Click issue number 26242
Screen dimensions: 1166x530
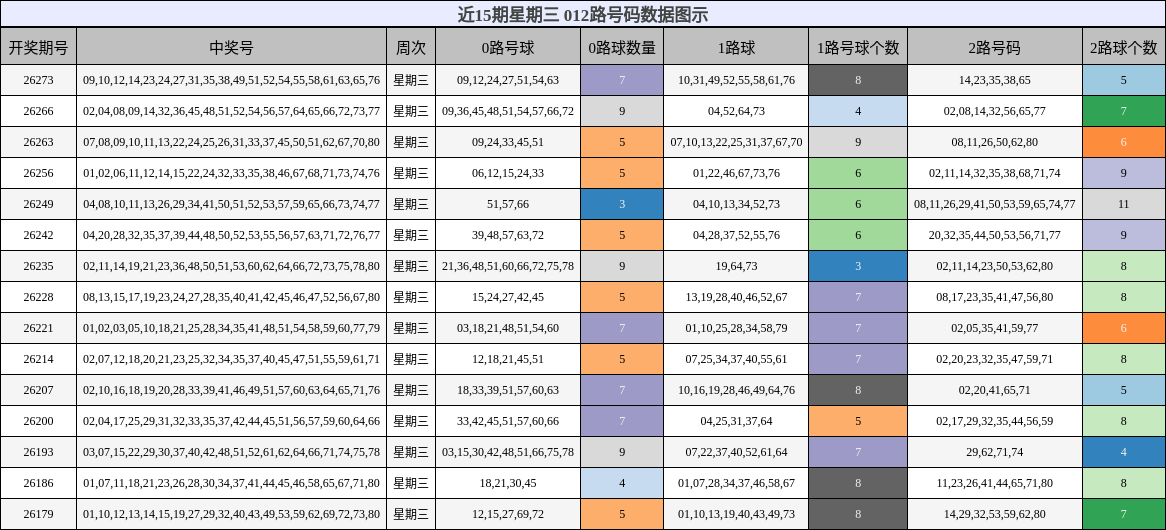[38, 235]
